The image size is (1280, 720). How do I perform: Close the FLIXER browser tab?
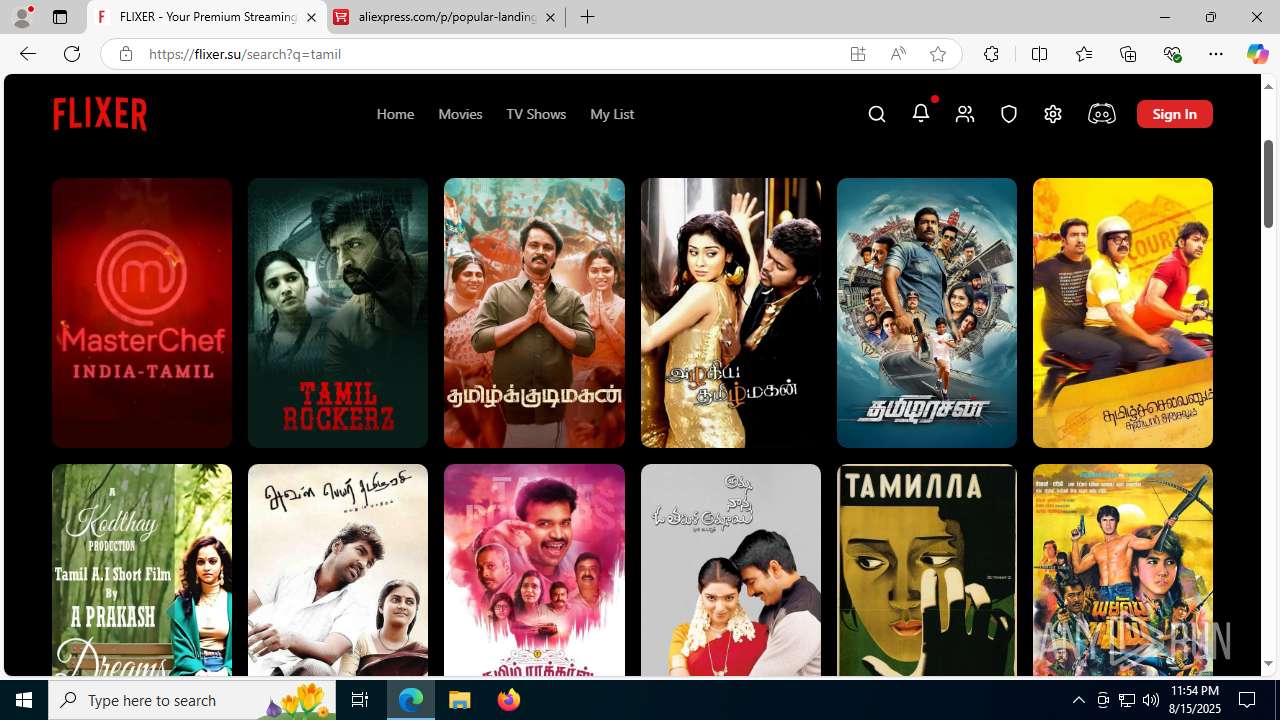311,17
